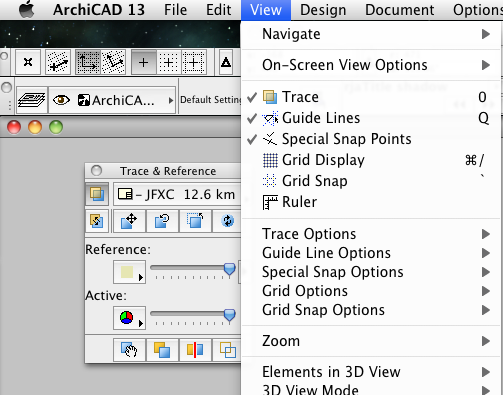Toggle the eye layer visibility icon
Viewport: 503px width, 395px height.
click(x=61, y=100)
